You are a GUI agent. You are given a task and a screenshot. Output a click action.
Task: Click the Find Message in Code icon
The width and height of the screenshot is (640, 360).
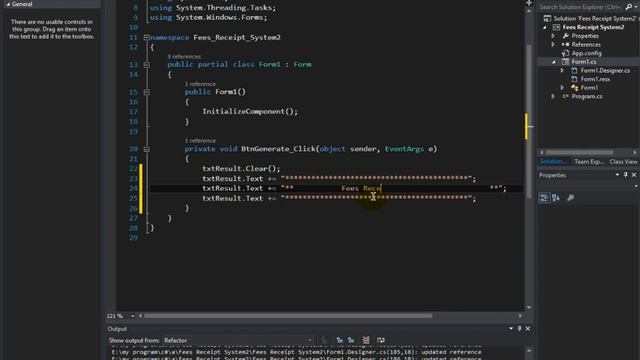324,340
